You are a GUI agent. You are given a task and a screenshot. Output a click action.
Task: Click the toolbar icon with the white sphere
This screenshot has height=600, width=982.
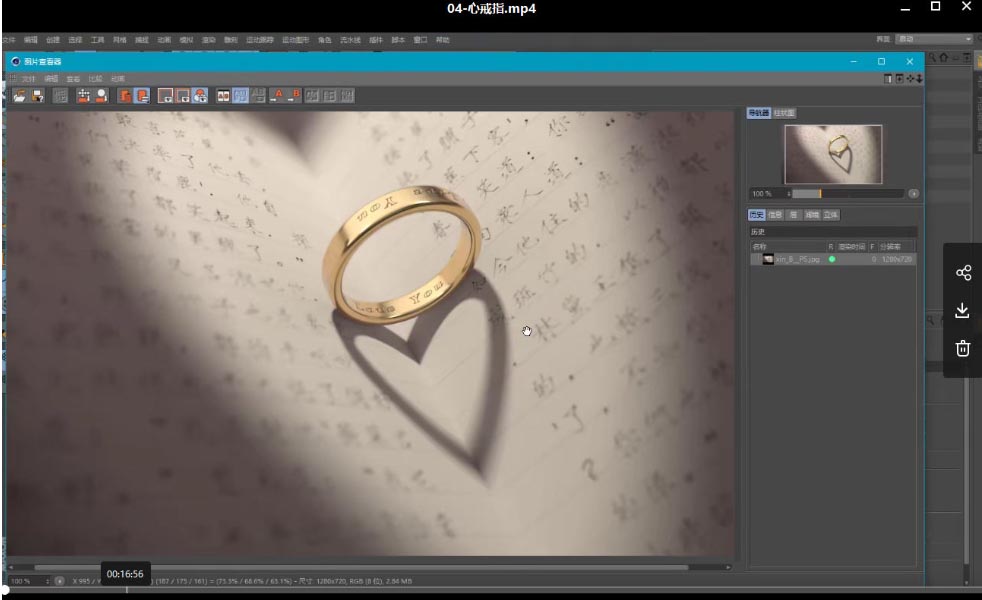(101, 96)
